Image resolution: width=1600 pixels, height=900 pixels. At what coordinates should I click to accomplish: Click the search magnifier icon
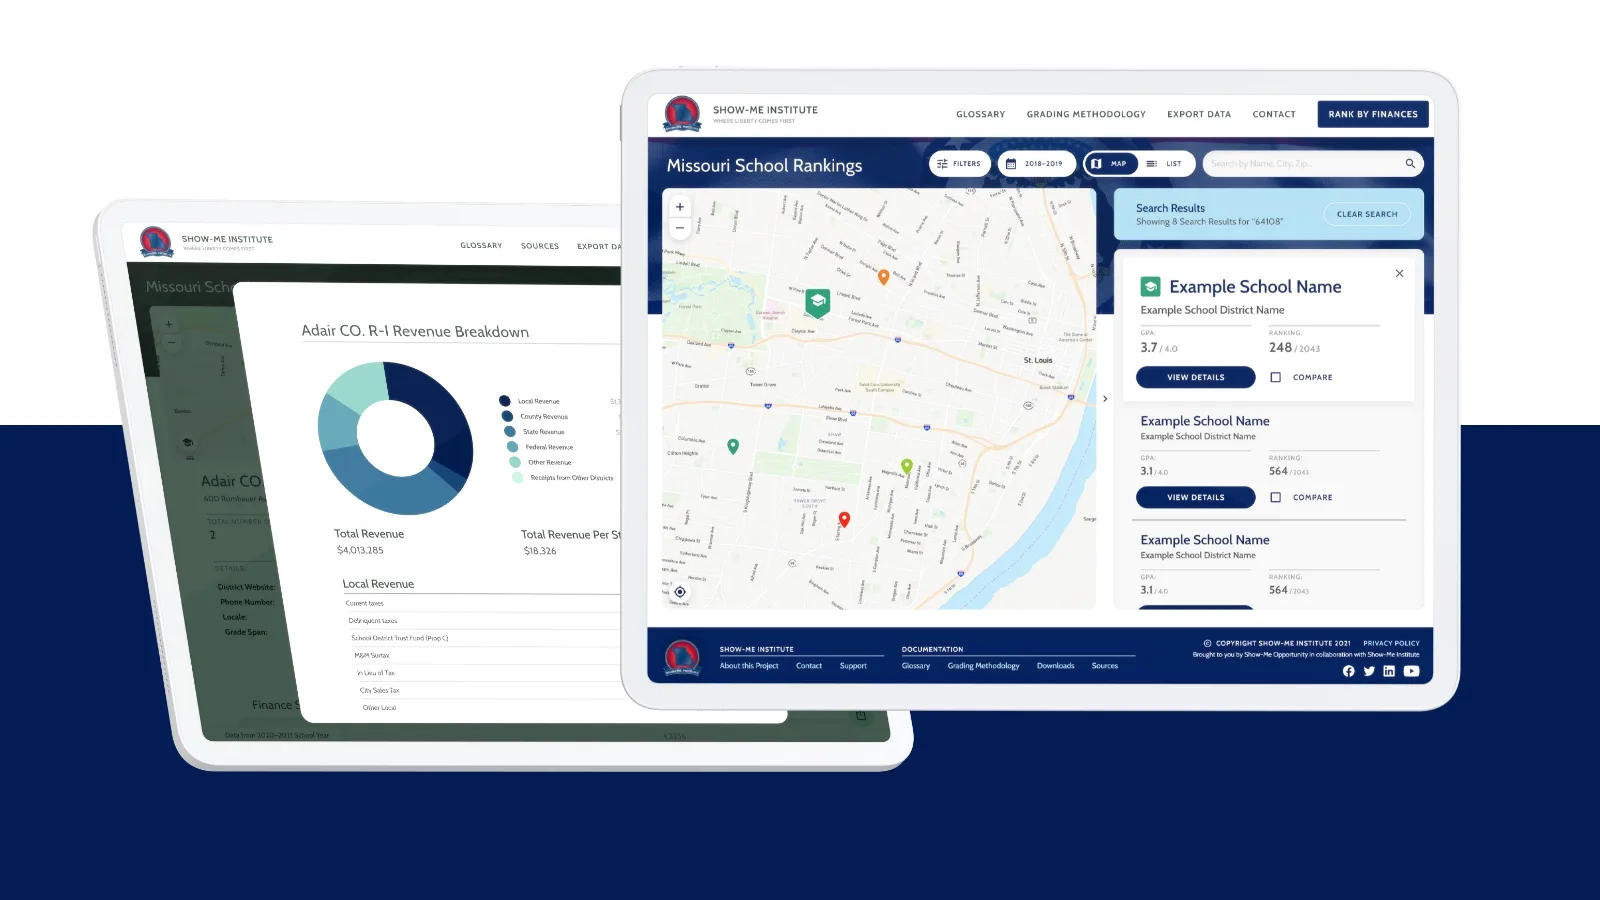(1410, 164)
